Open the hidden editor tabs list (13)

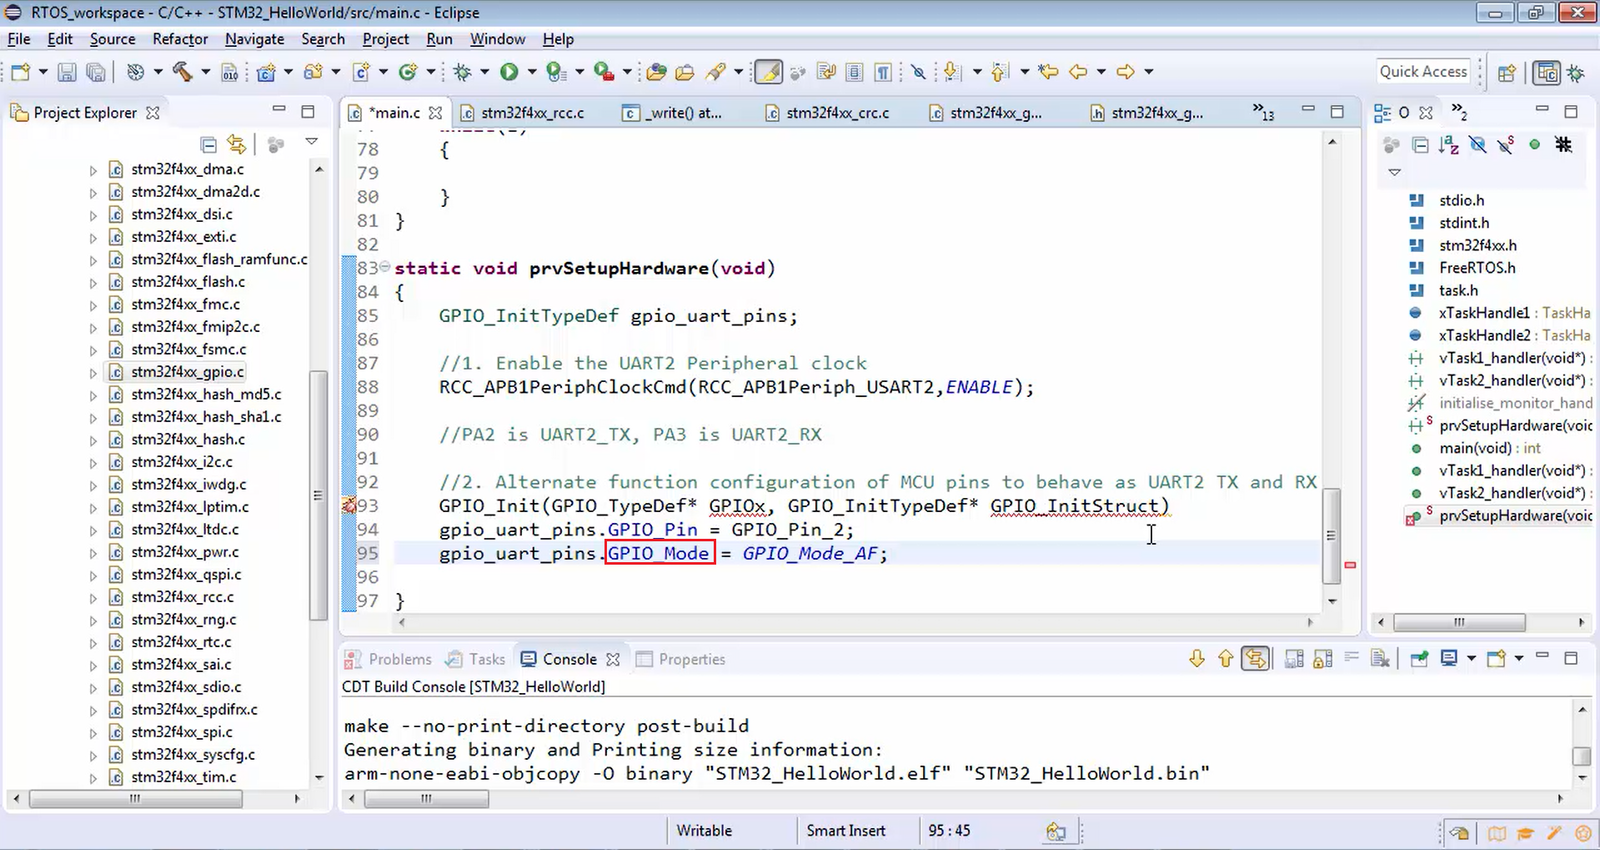point(1264,113)
